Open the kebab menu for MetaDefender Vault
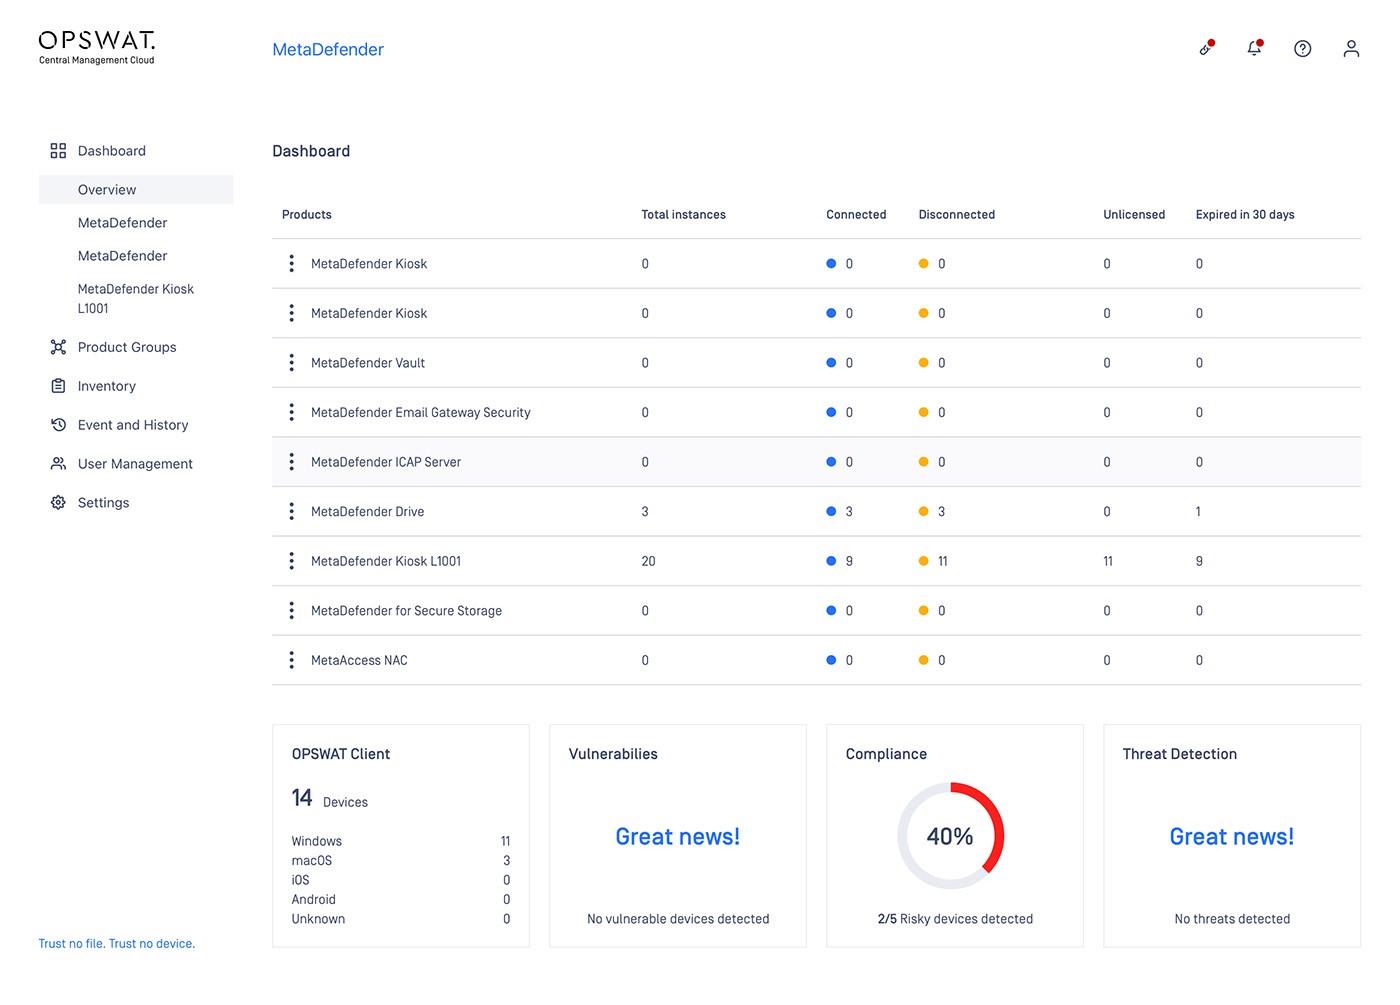Screen dimensions: 1400x1005 pyautogui.click(x=291, y=363)
